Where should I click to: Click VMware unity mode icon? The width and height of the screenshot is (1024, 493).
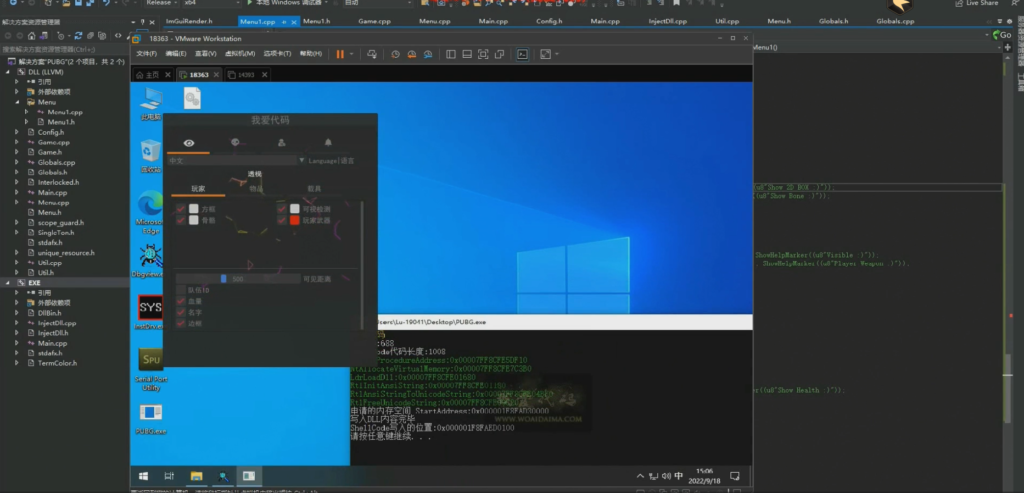pos(500,54)
